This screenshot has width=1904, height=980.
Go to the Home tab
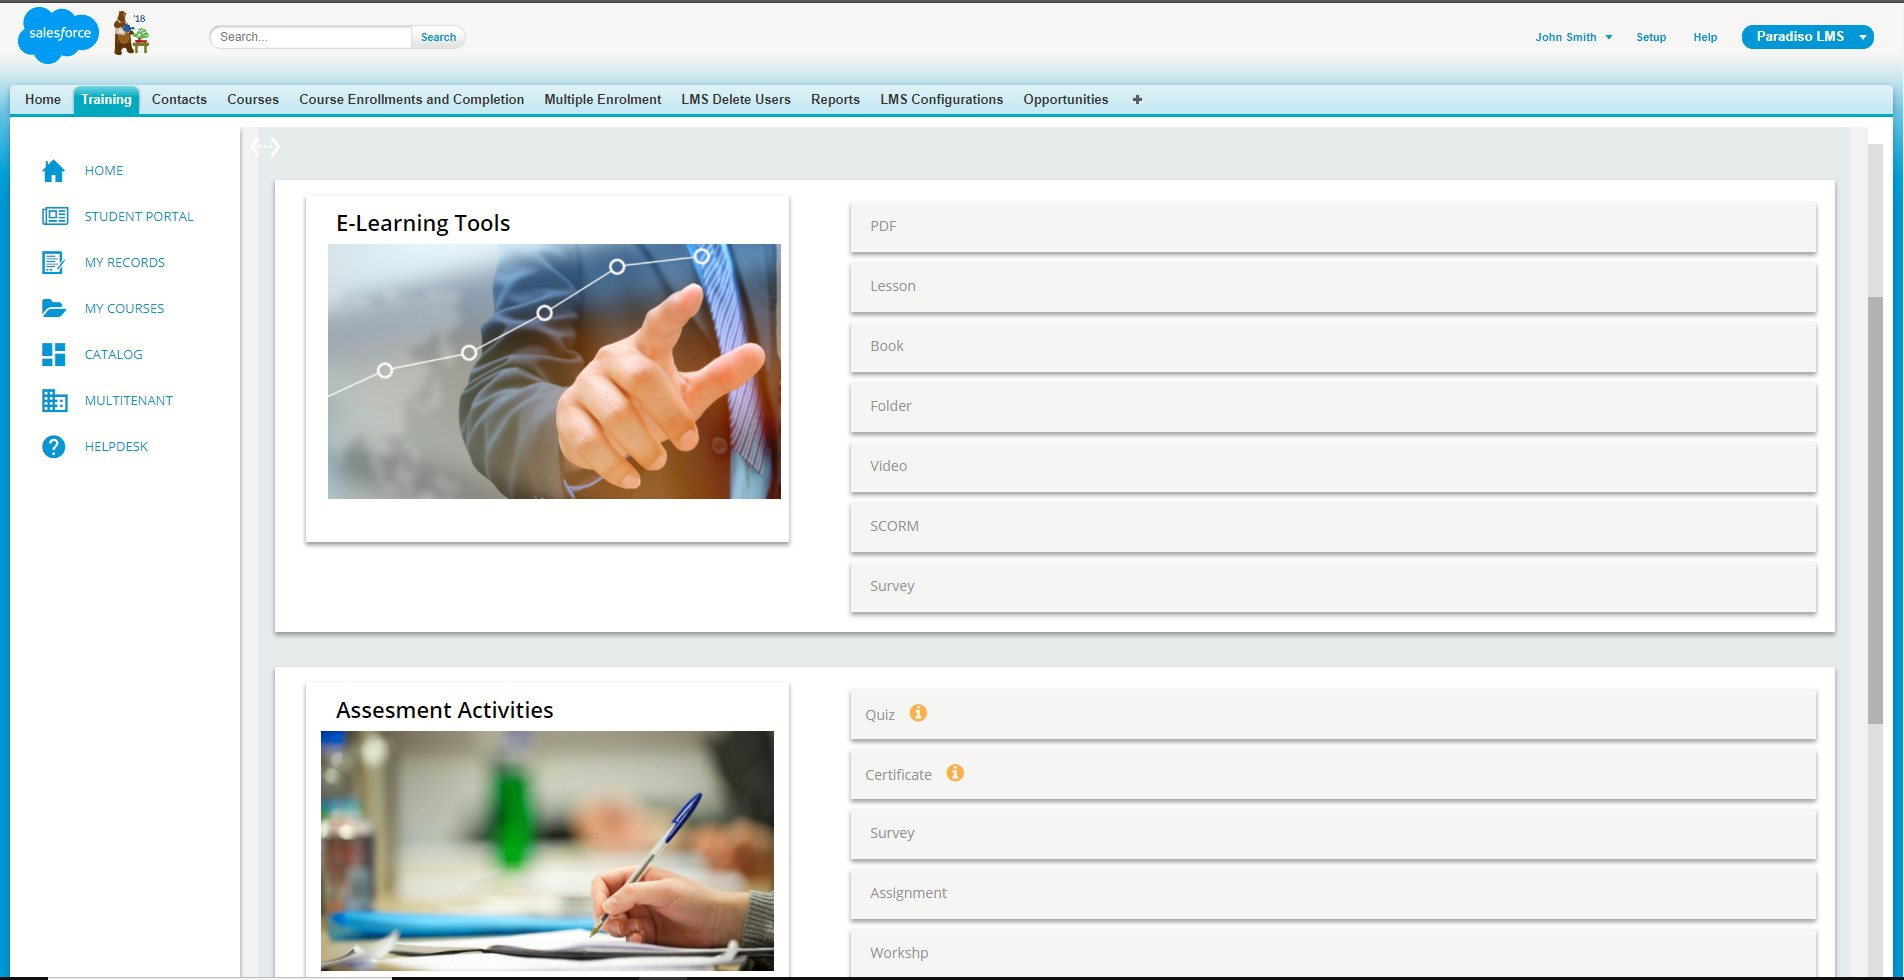[43, 99]
